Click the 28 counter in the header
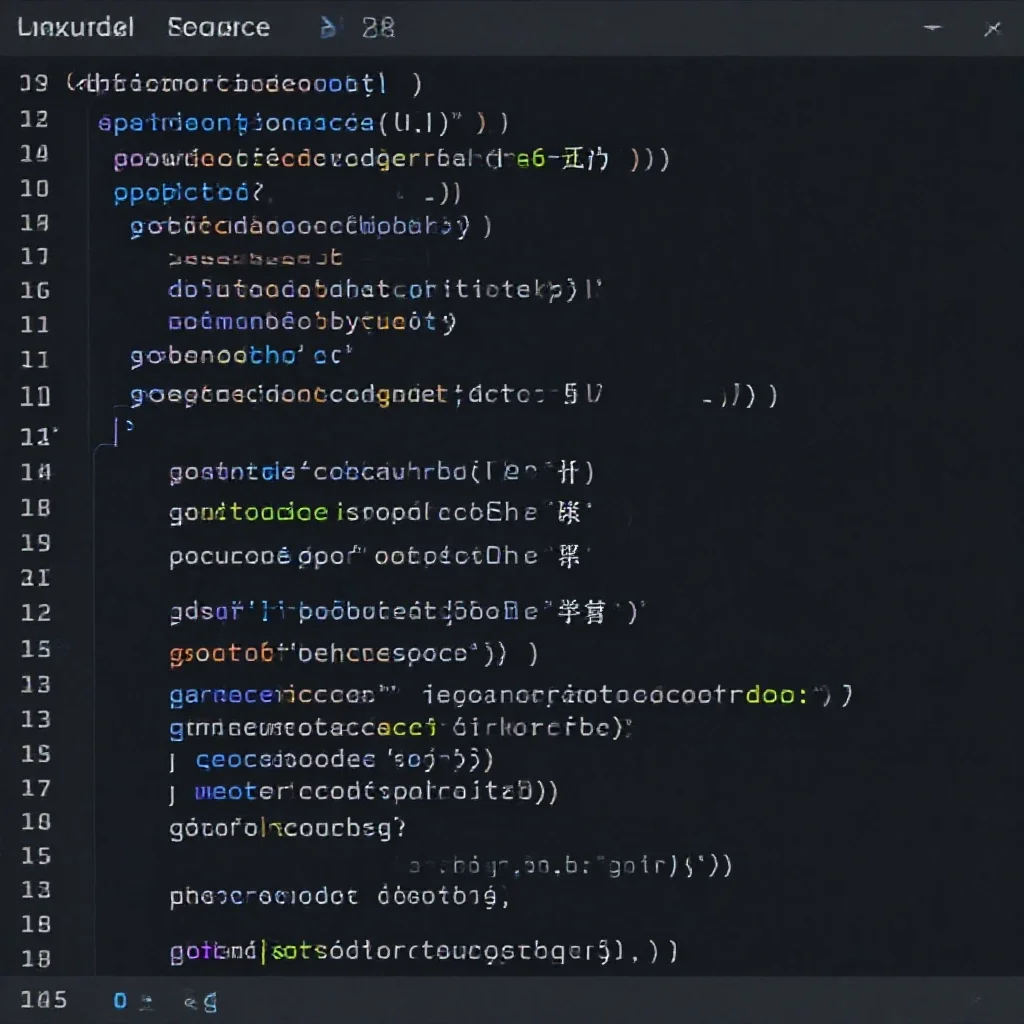Image resolution: width=1024 pixels, height=1024 pixels. point(378,27)
